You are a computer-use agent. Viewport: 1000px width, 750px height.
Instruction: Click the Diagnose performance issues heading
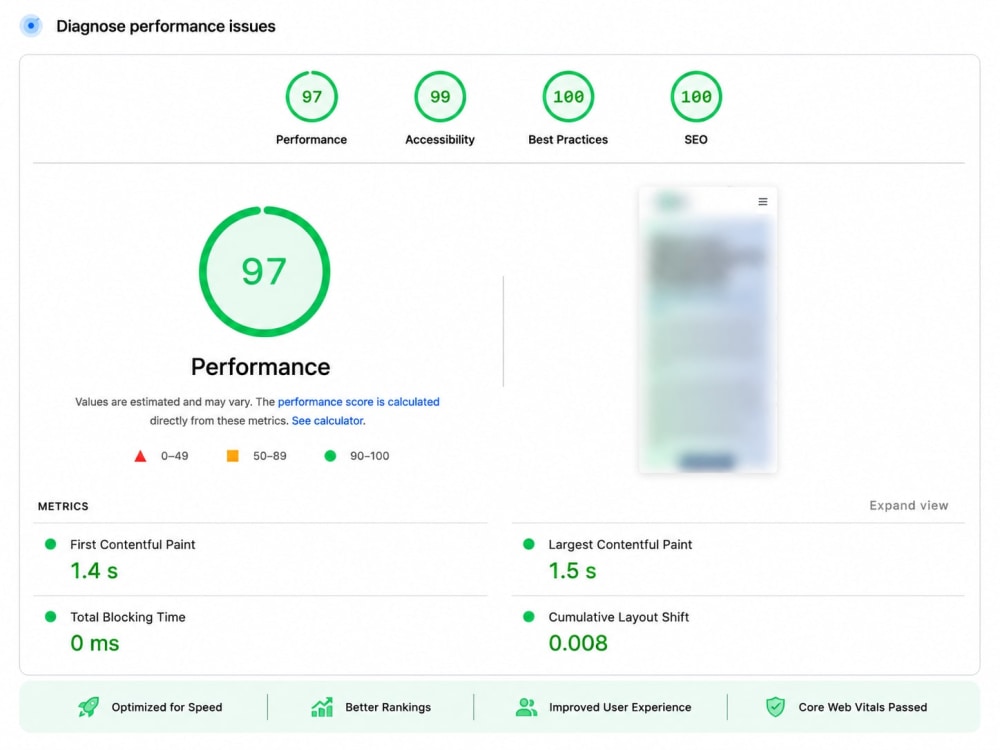(166, 26)
